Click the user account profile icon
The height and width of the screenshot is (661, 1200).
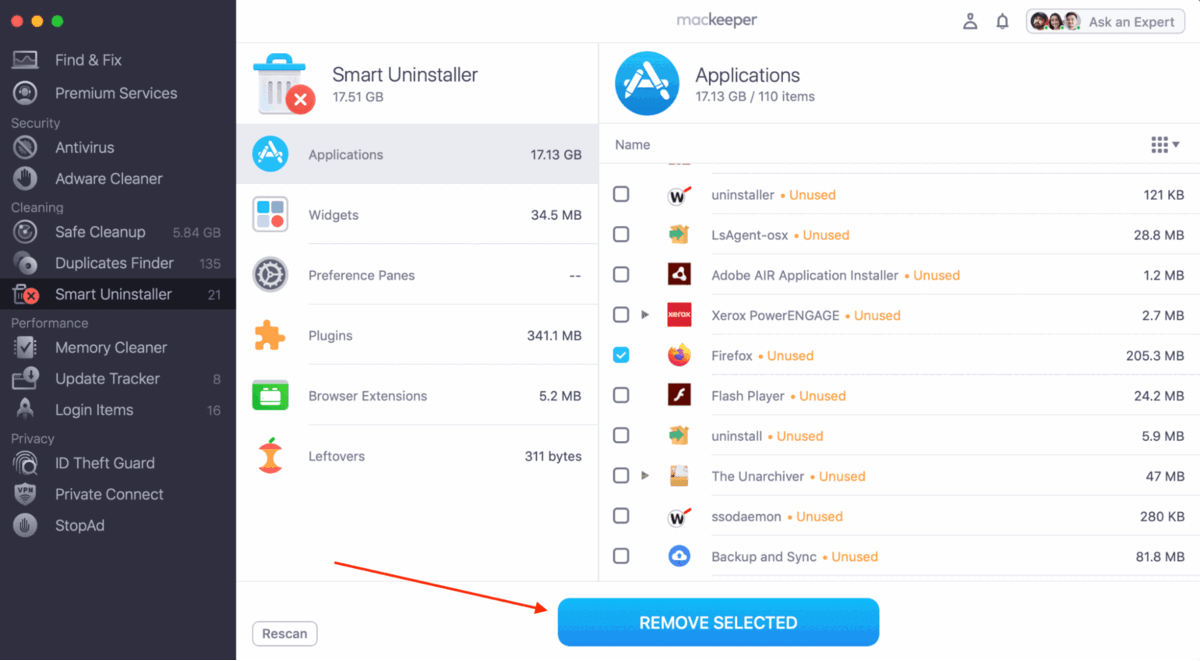pyautogui.click(x=969, y=21)
